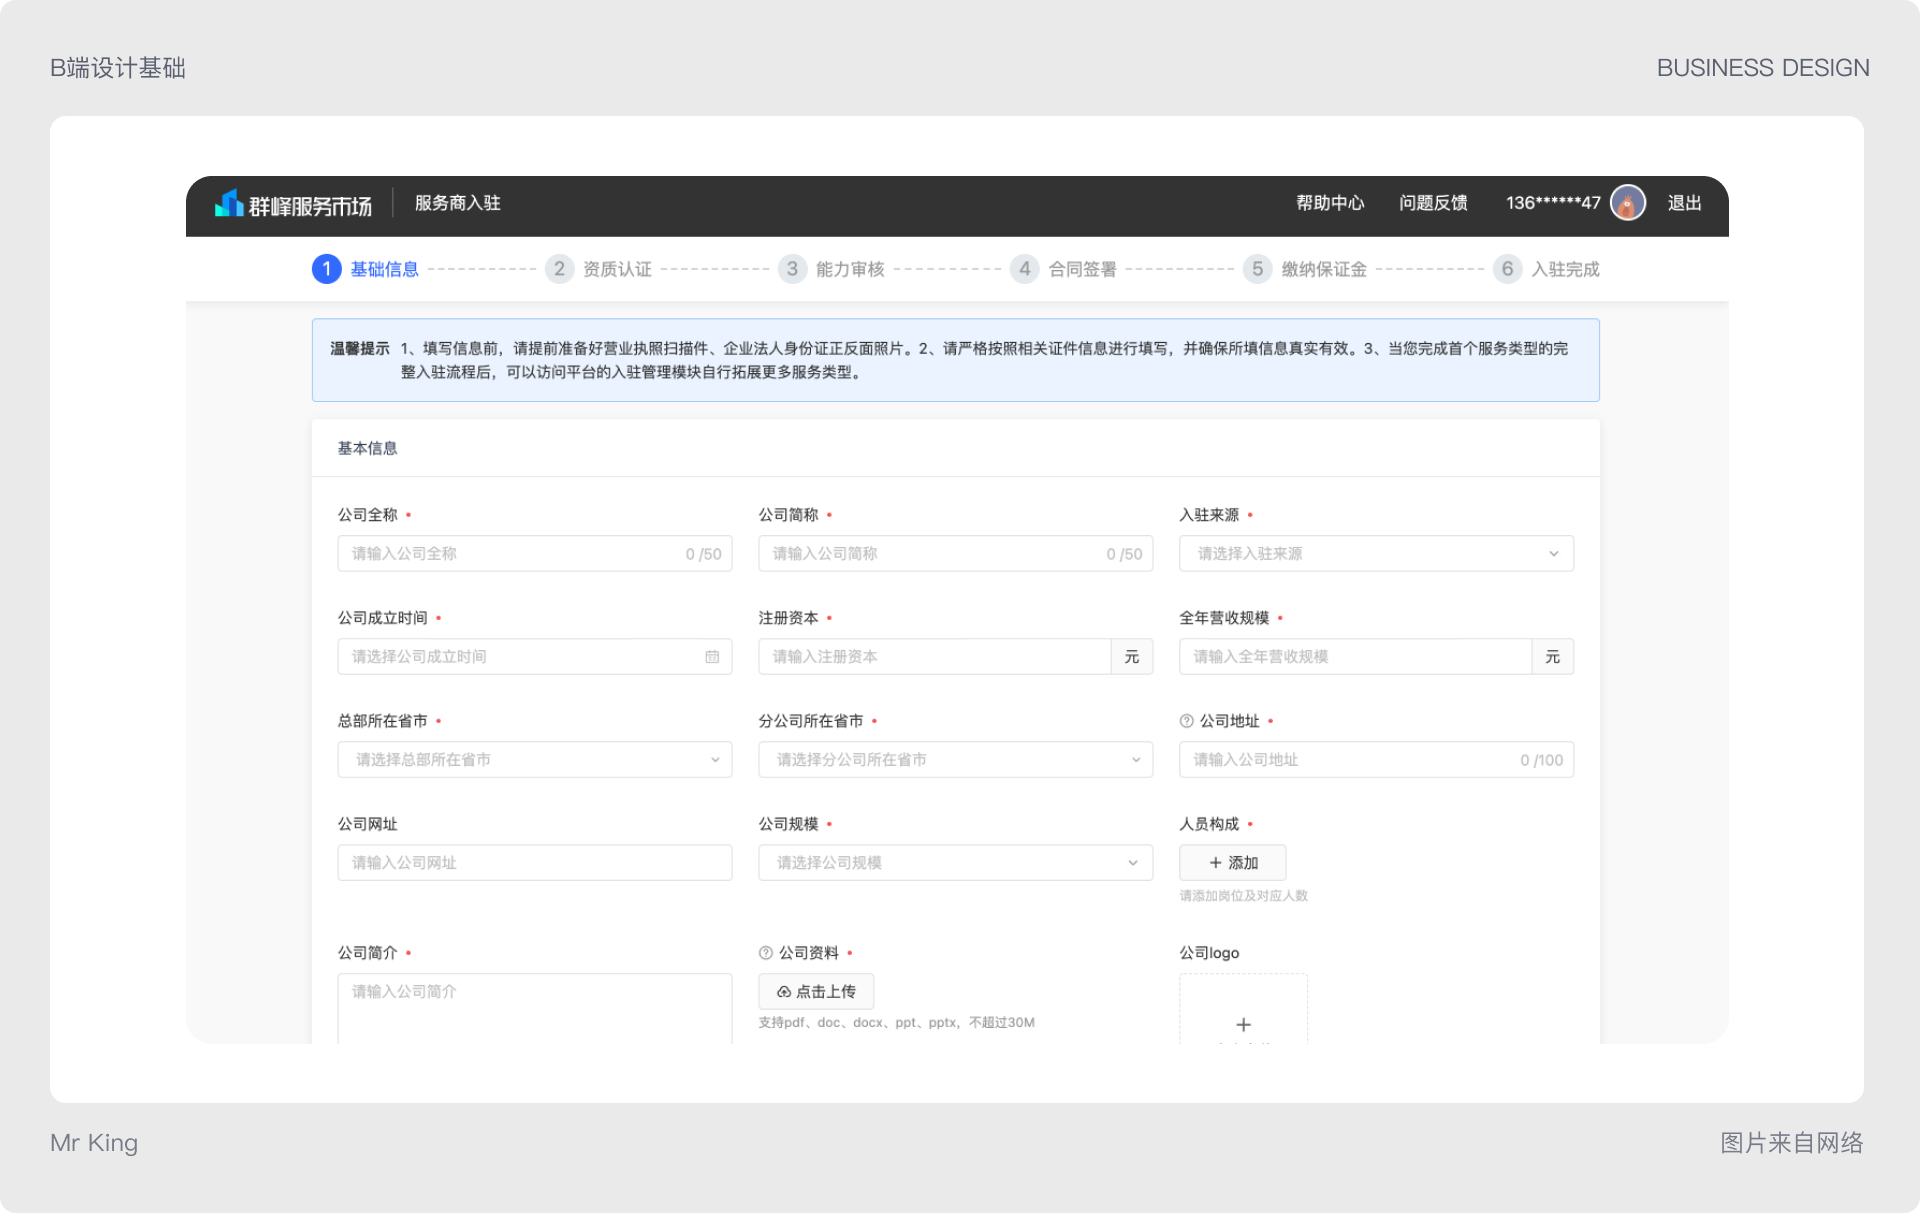This screenshot has width=1920, height=1213.
Task: Focus the 公司成立时间 date field
Action: [535, 657]
